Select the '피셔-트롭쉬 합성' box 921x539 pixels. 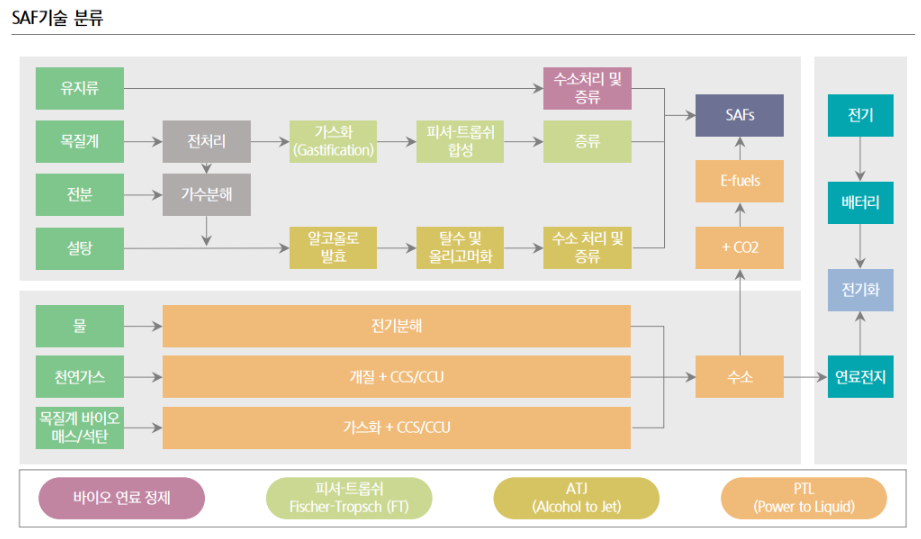(x=460, y=142)
